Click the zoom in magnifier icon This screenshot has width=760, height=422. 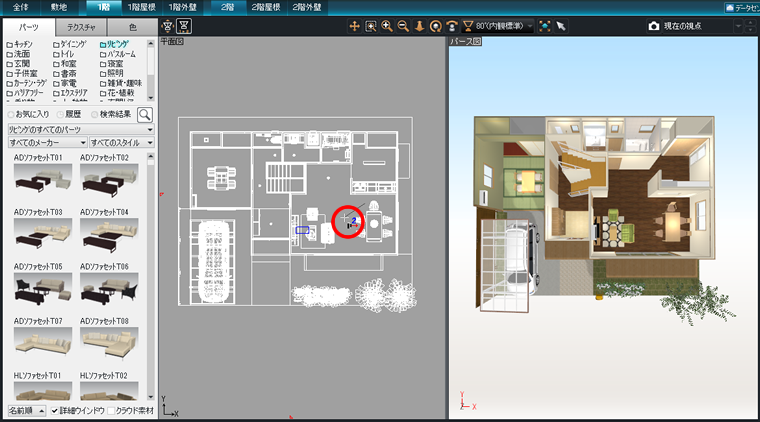386,25
